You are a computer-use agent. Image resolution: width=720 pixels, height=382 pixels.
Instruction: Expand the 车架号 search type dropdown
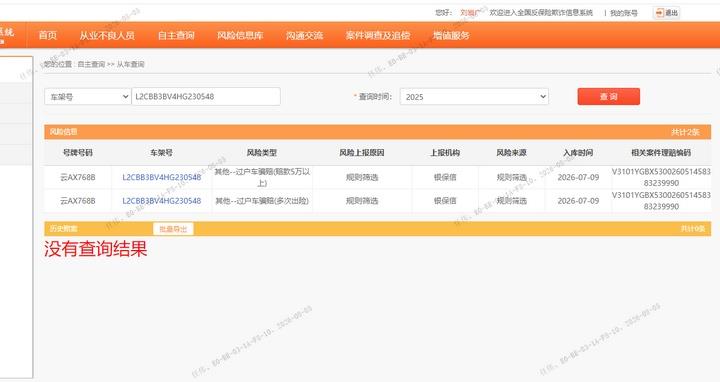pos(88,97)
